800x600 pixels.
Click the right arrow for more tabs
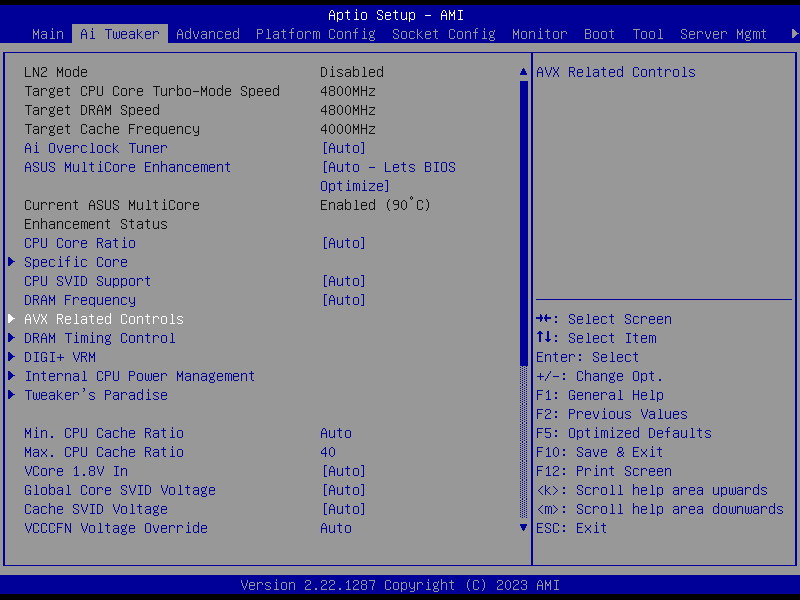pos(794,34)
